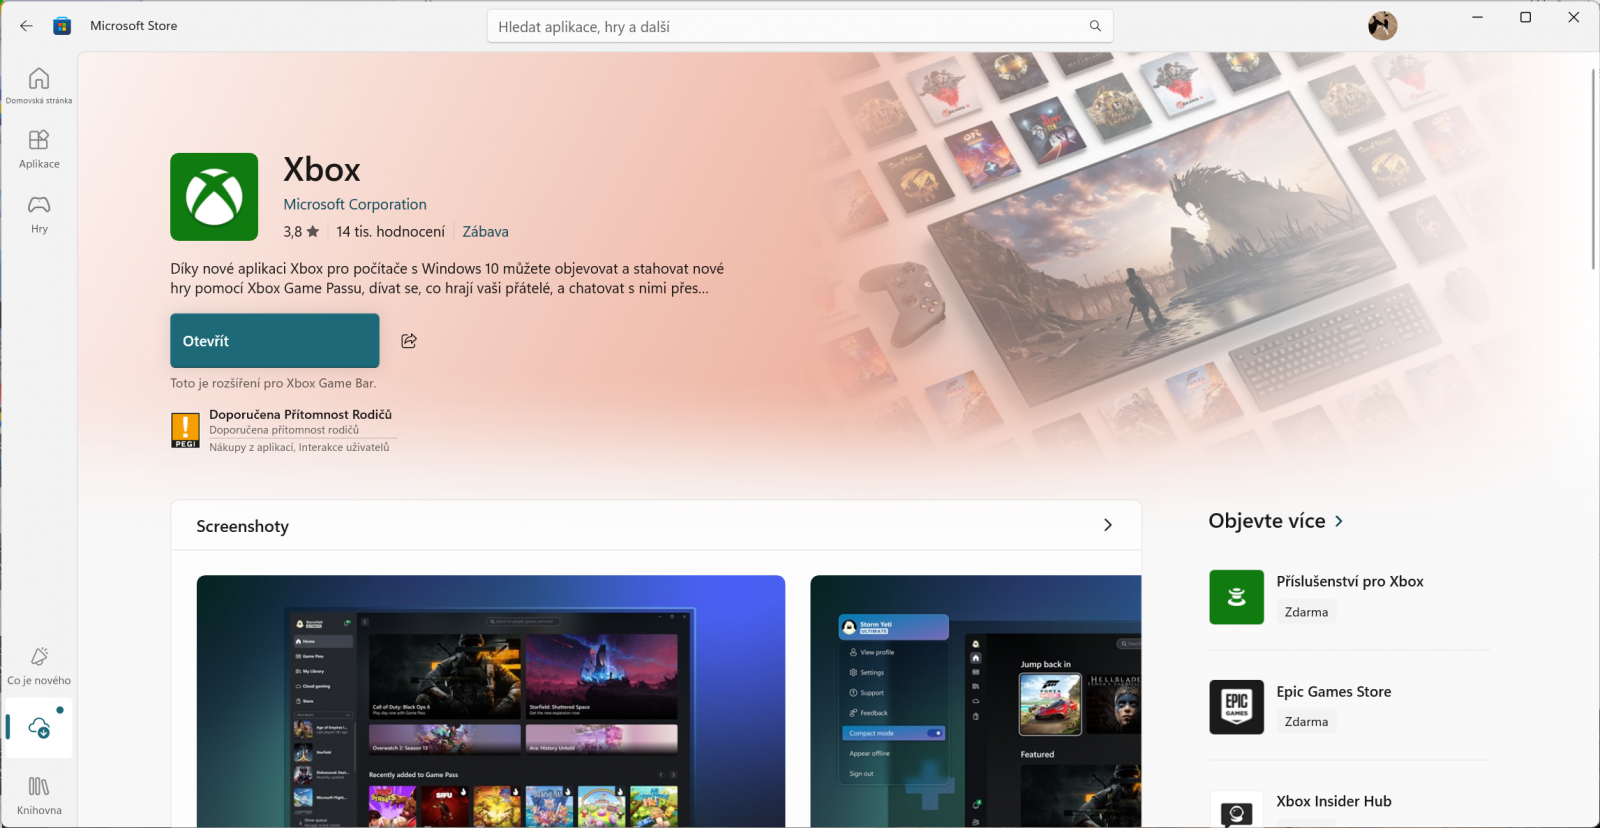The image size is (1600, 828).
Task: Minimize the Microsoft Store window
Action: coord(1478,17)
